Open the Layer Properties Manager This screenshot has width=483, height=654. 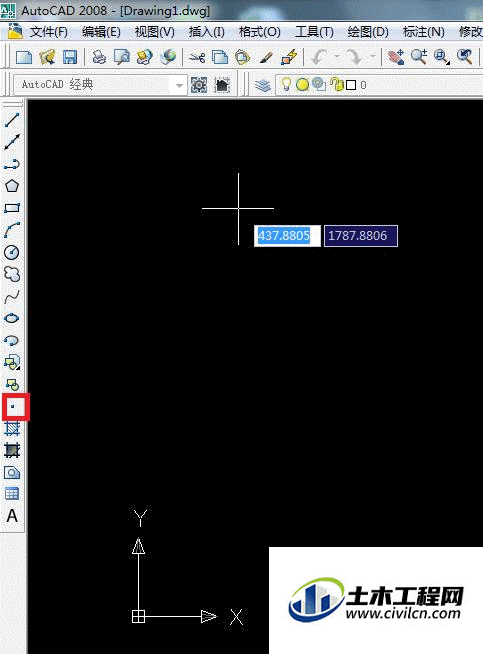pyautogui.click(x=263, y=85)
